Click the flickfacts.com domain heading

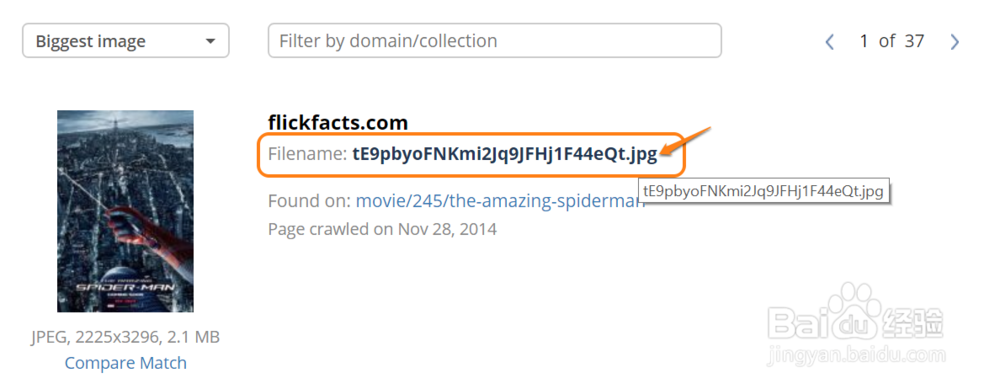(x=338, y=122)
